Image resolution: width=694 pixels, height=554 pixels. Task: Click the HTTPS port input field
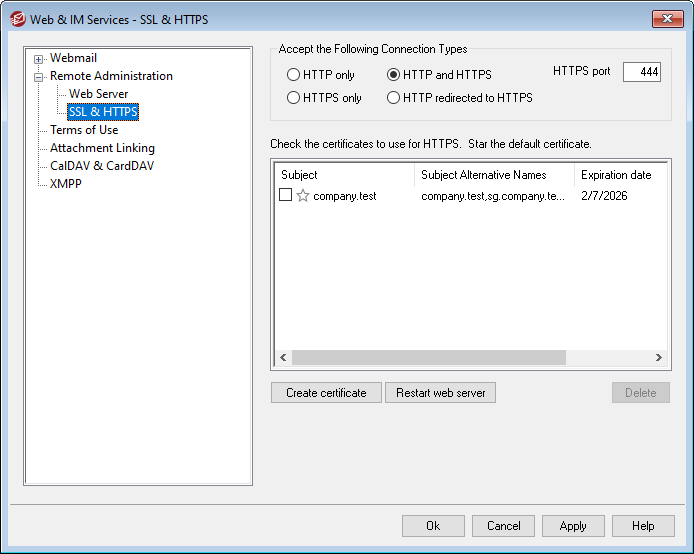[641, 72]
